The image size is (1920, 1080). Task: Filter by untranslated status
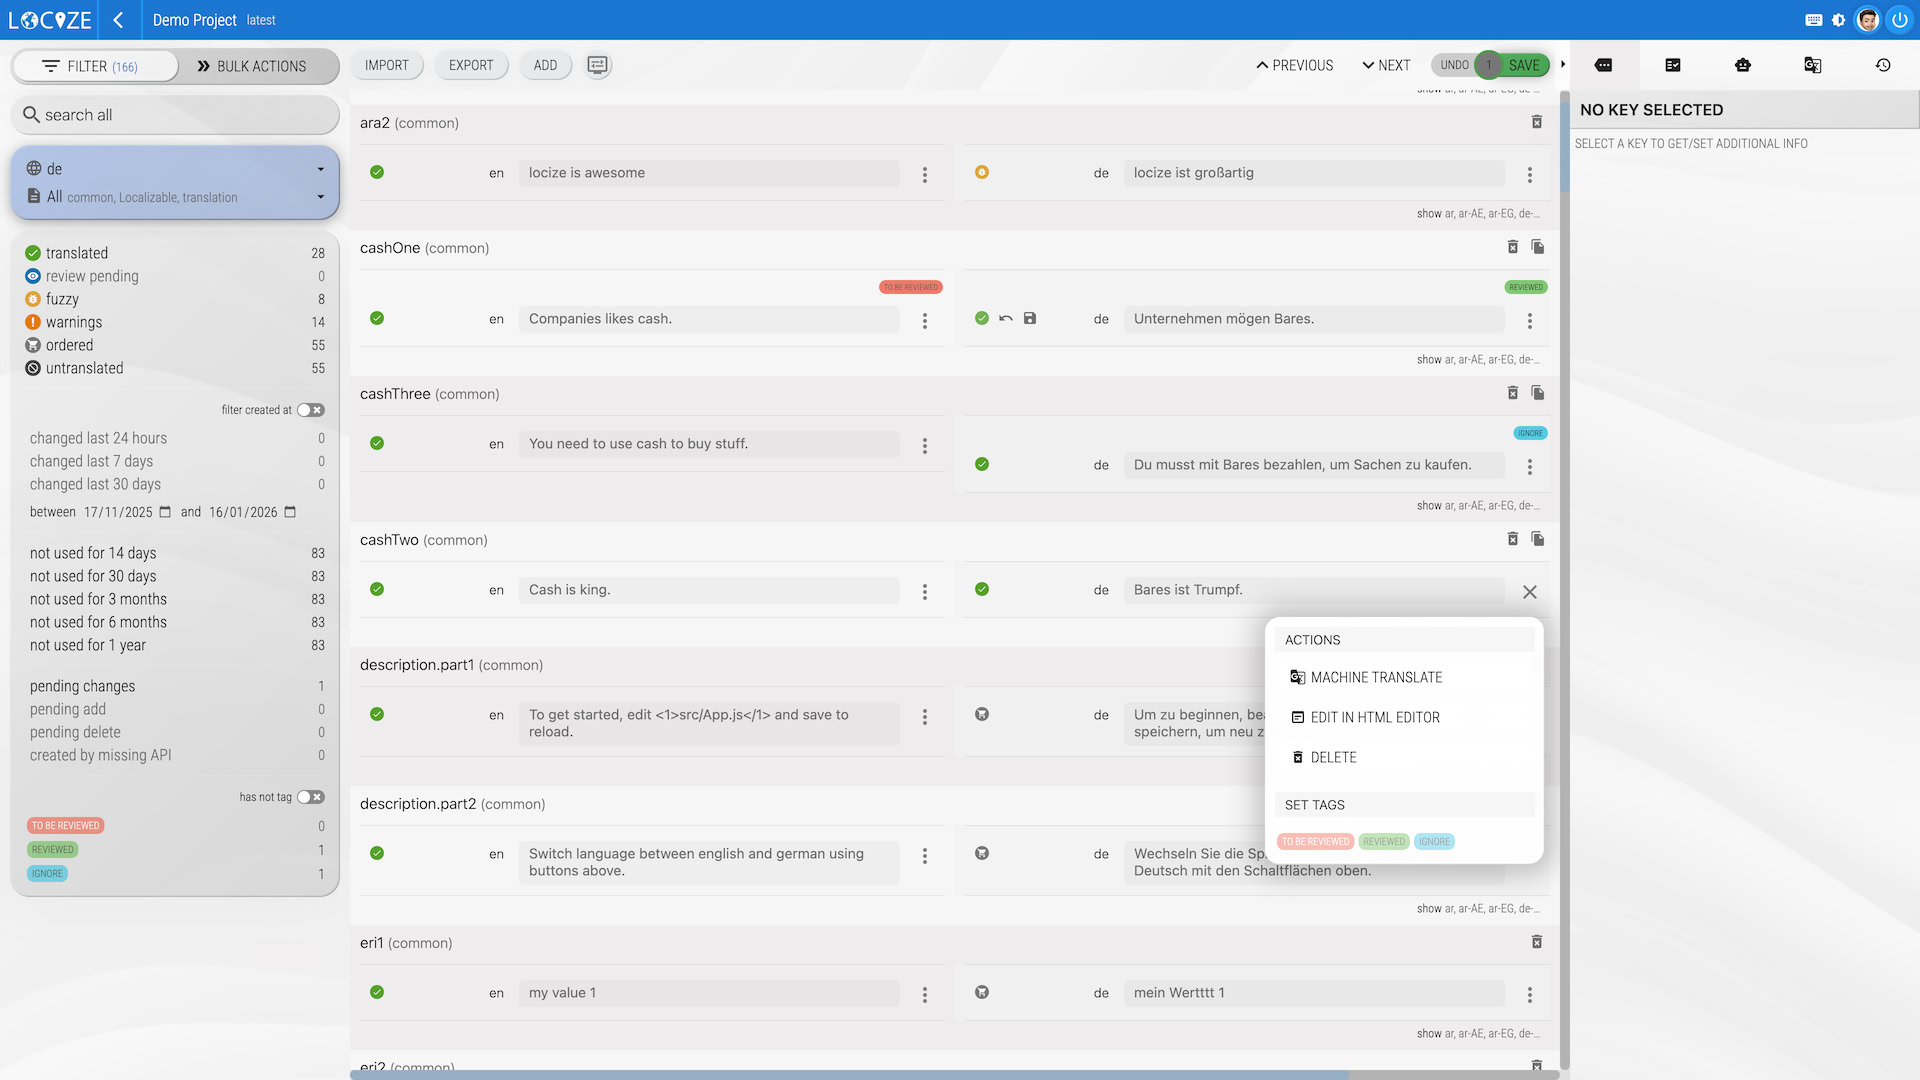pos(84,368)
